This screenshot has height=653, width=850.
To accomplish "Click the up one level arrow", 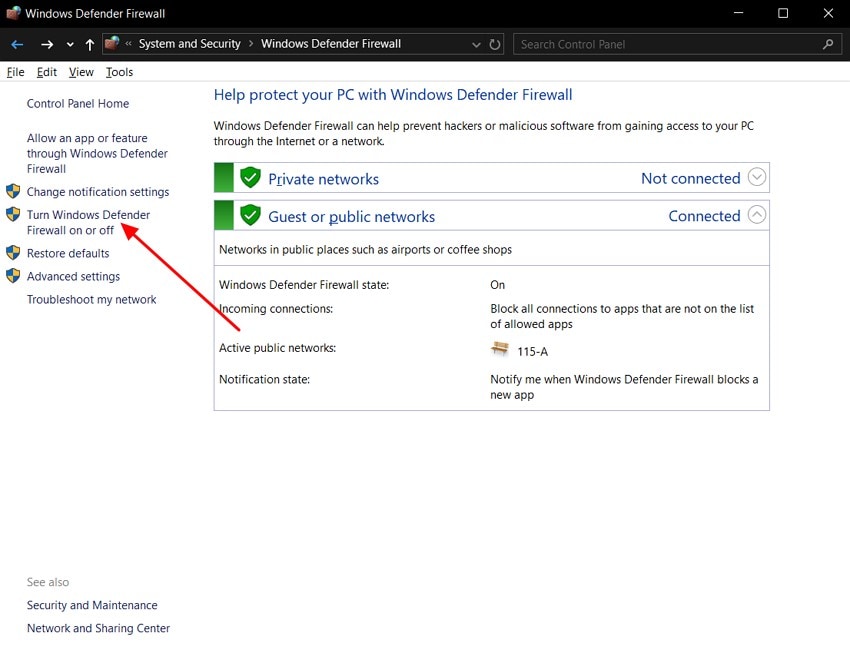I will 90,44.
